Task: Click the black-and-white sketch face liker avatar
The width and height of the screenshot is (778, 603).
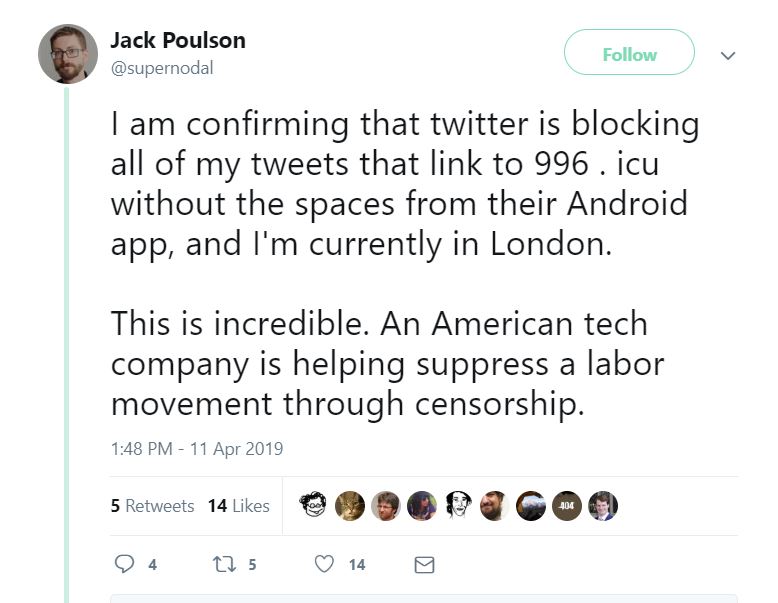Action: pos(458,506)
